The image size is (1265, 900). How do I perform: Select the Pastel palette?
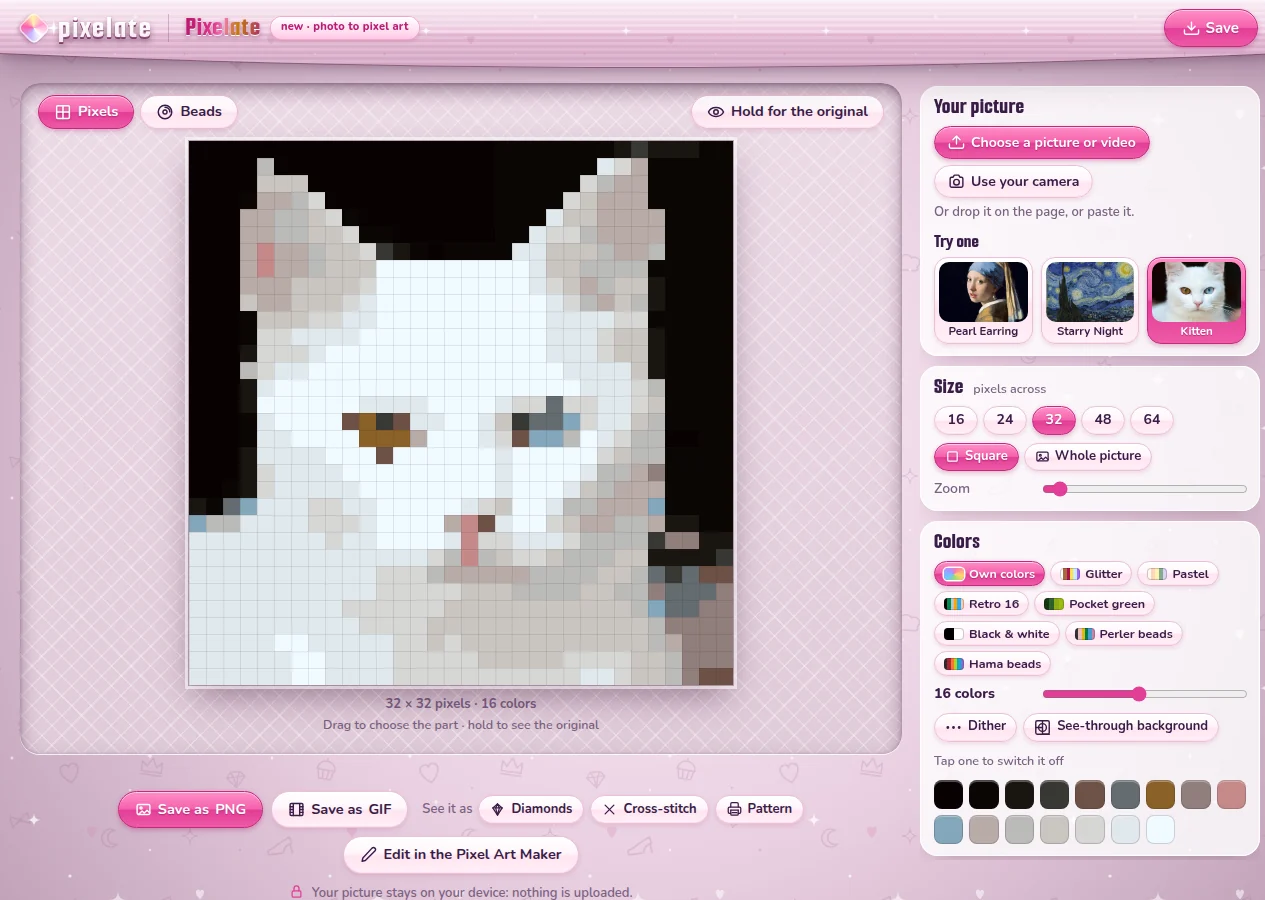pos(1178,574)
